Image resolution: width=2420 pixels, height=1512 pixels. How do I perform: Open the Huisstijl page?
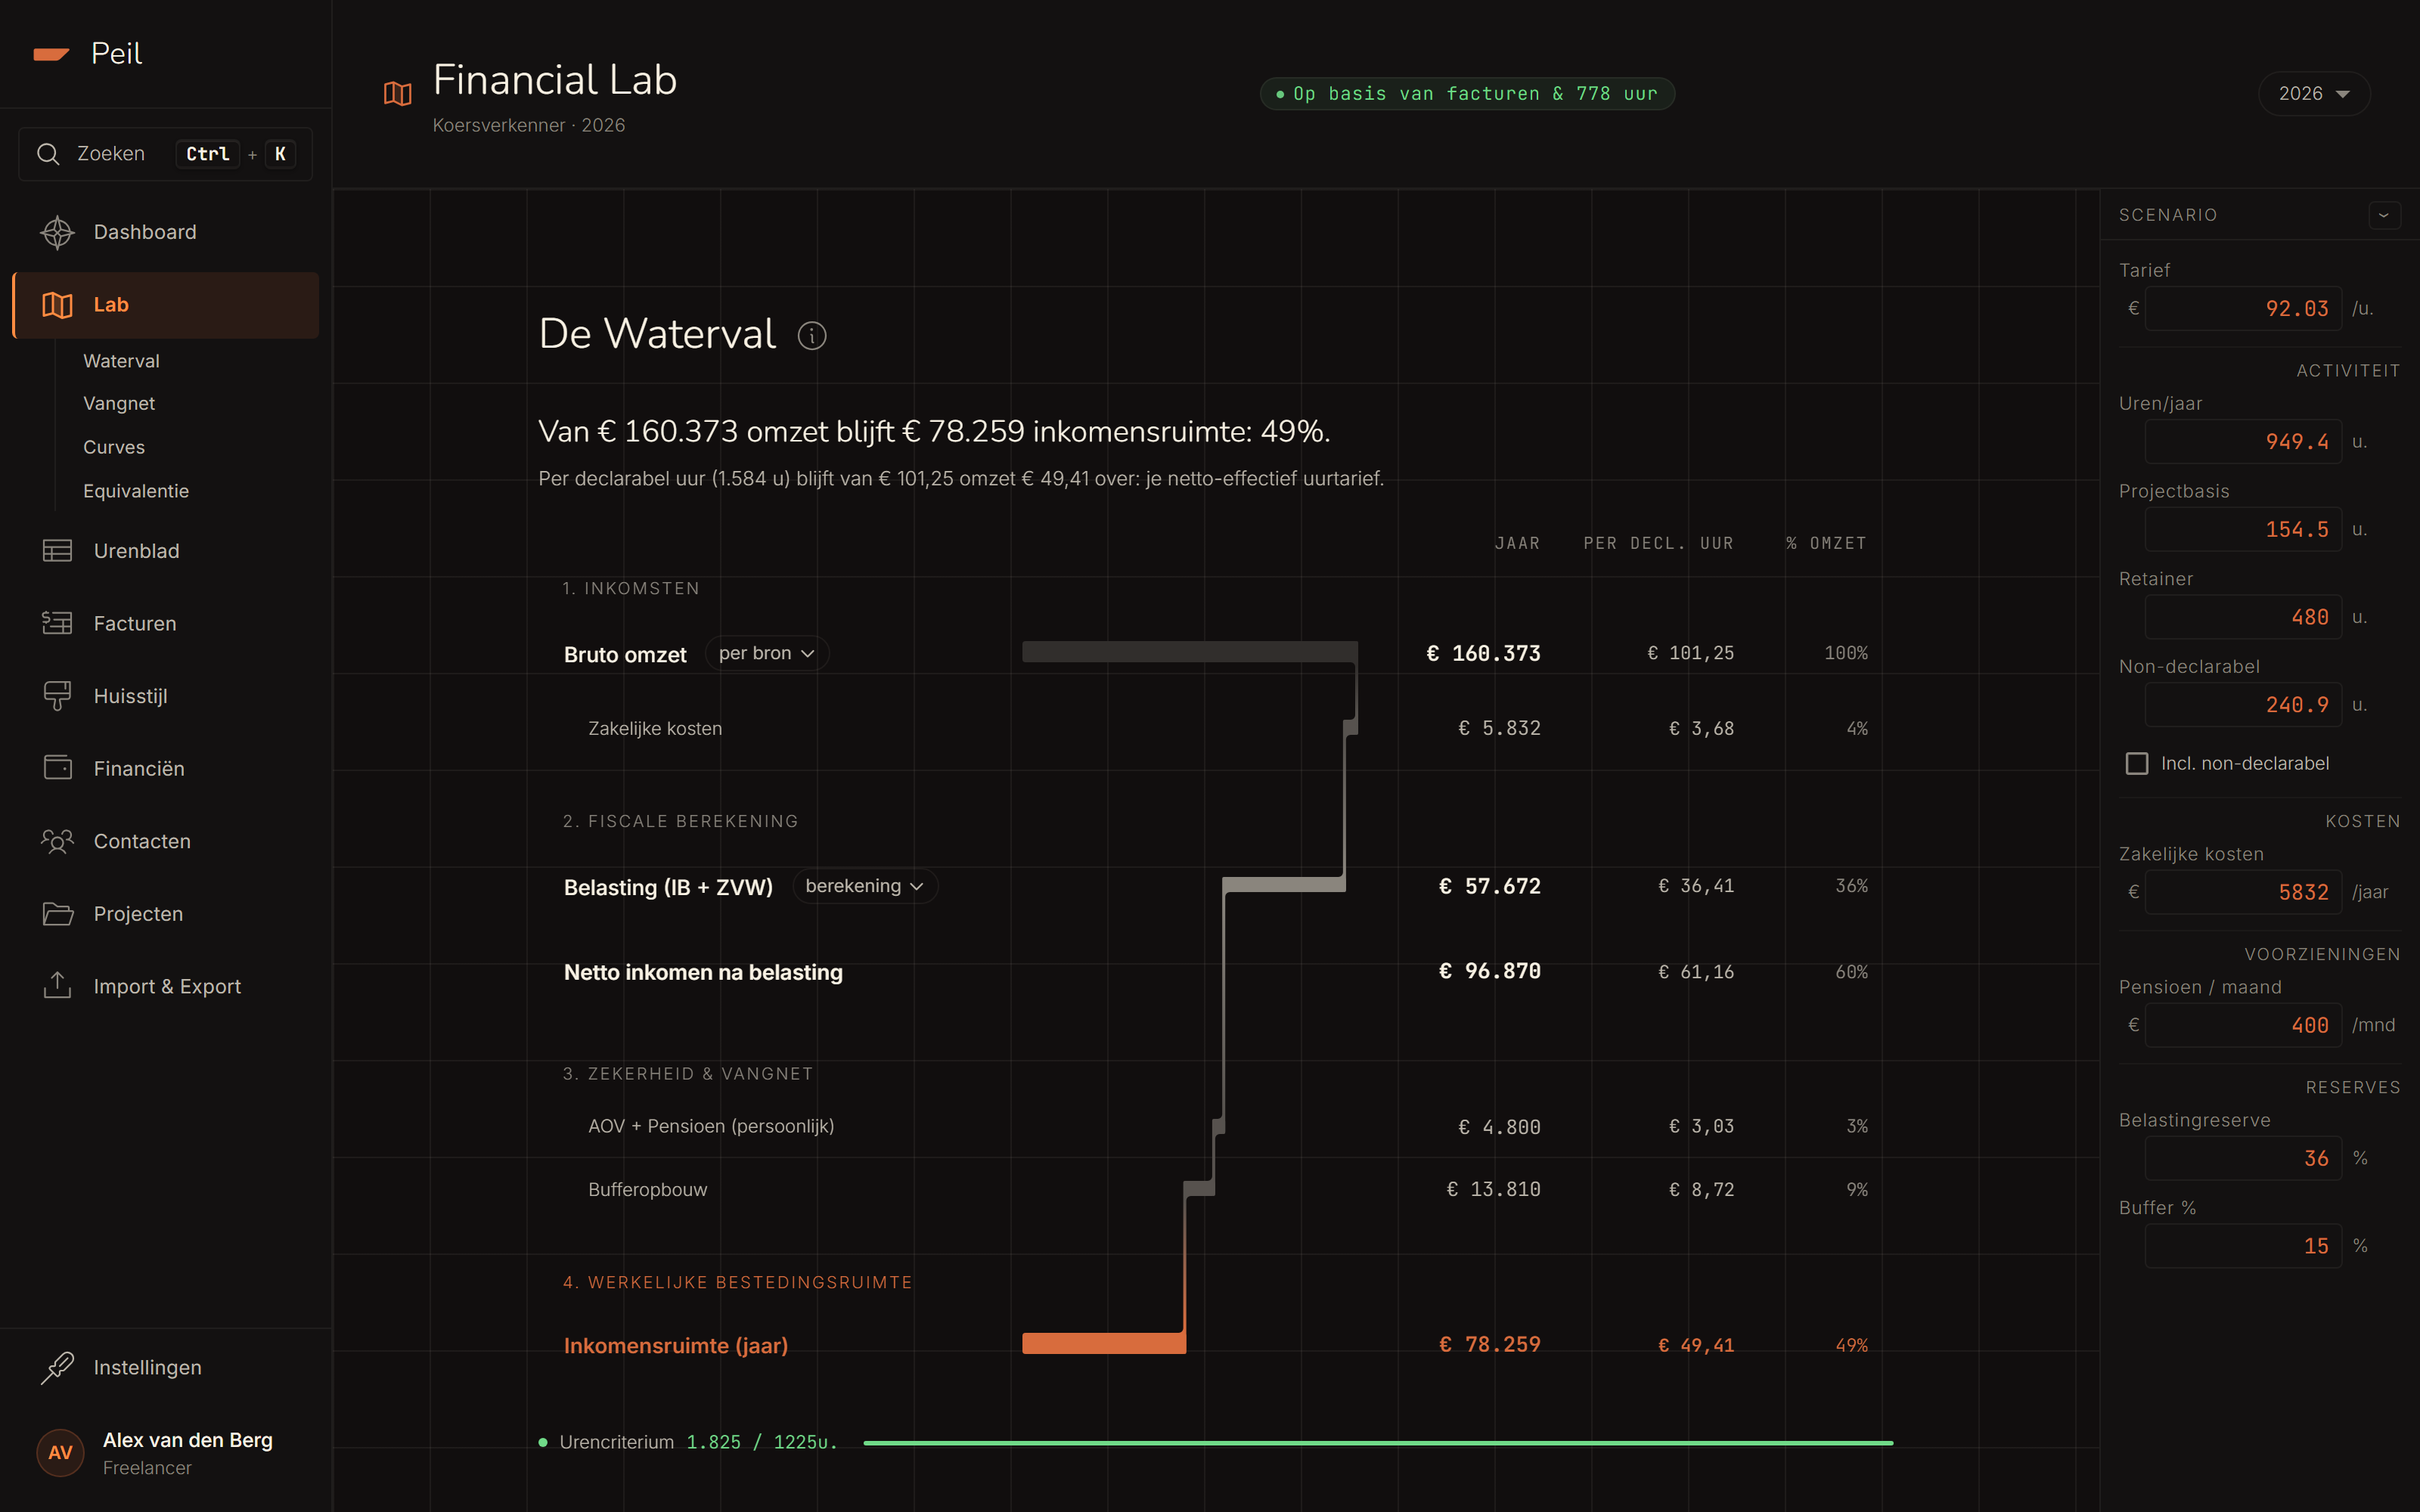(166, 696)
